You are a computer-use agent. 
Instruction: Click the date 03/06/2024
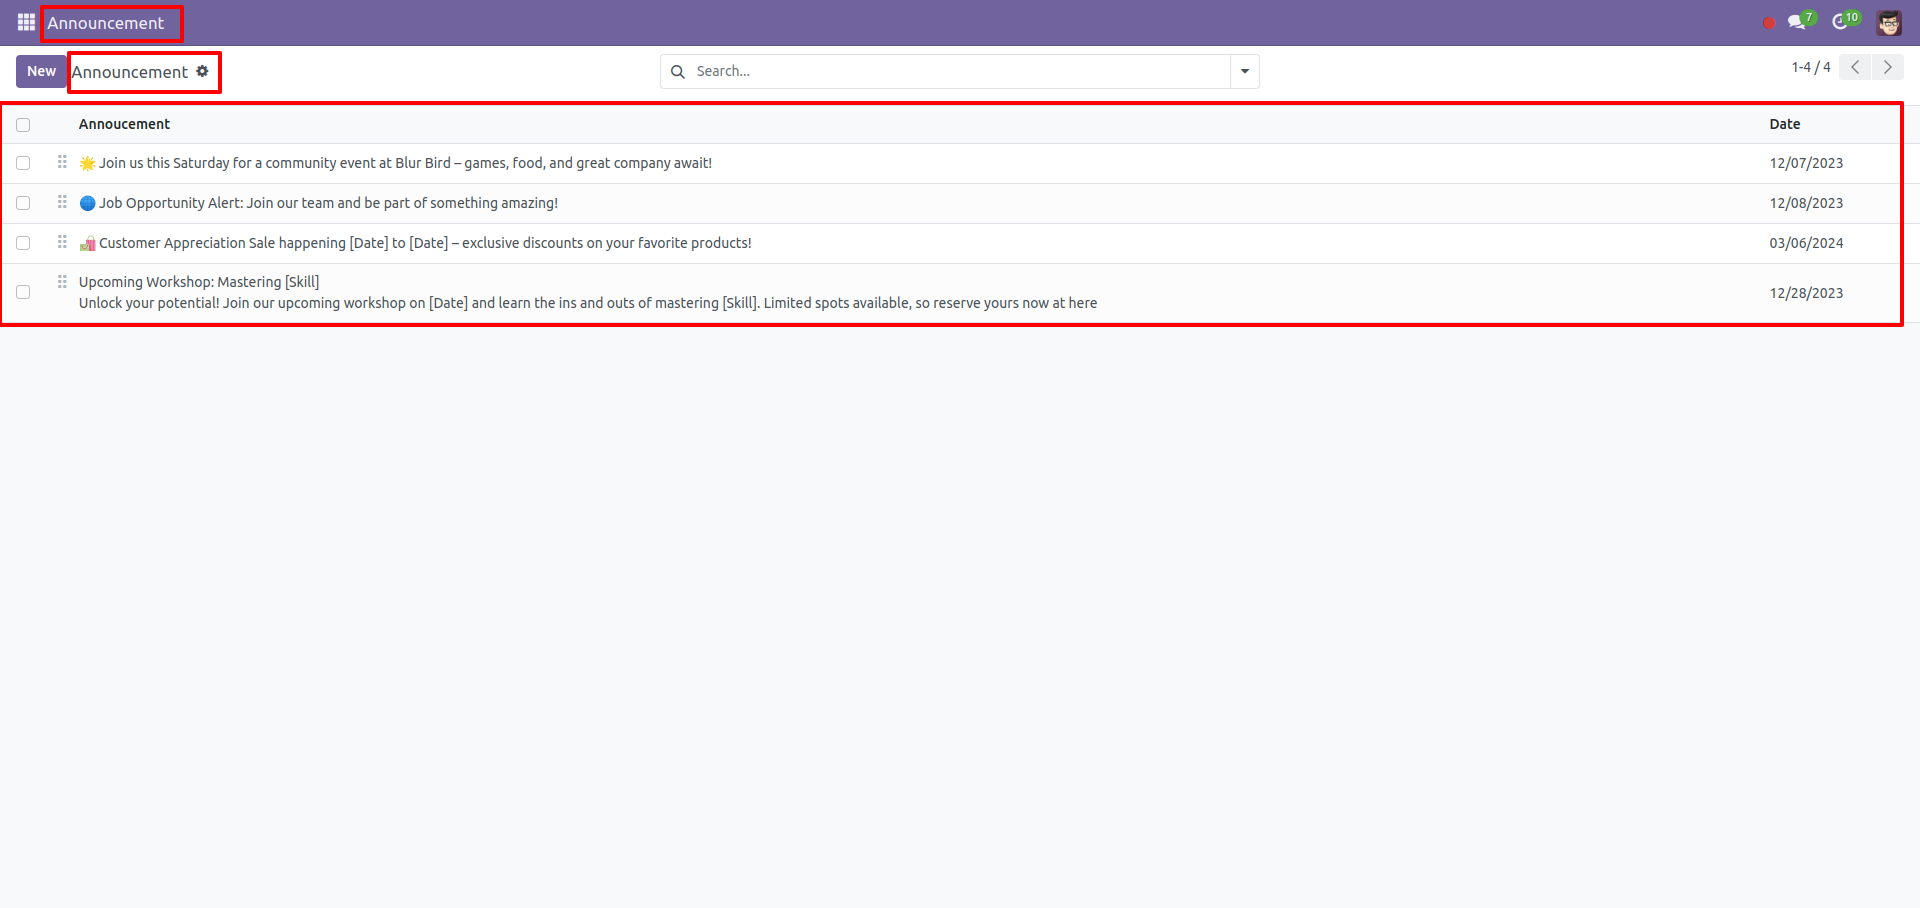(1806, 243)
